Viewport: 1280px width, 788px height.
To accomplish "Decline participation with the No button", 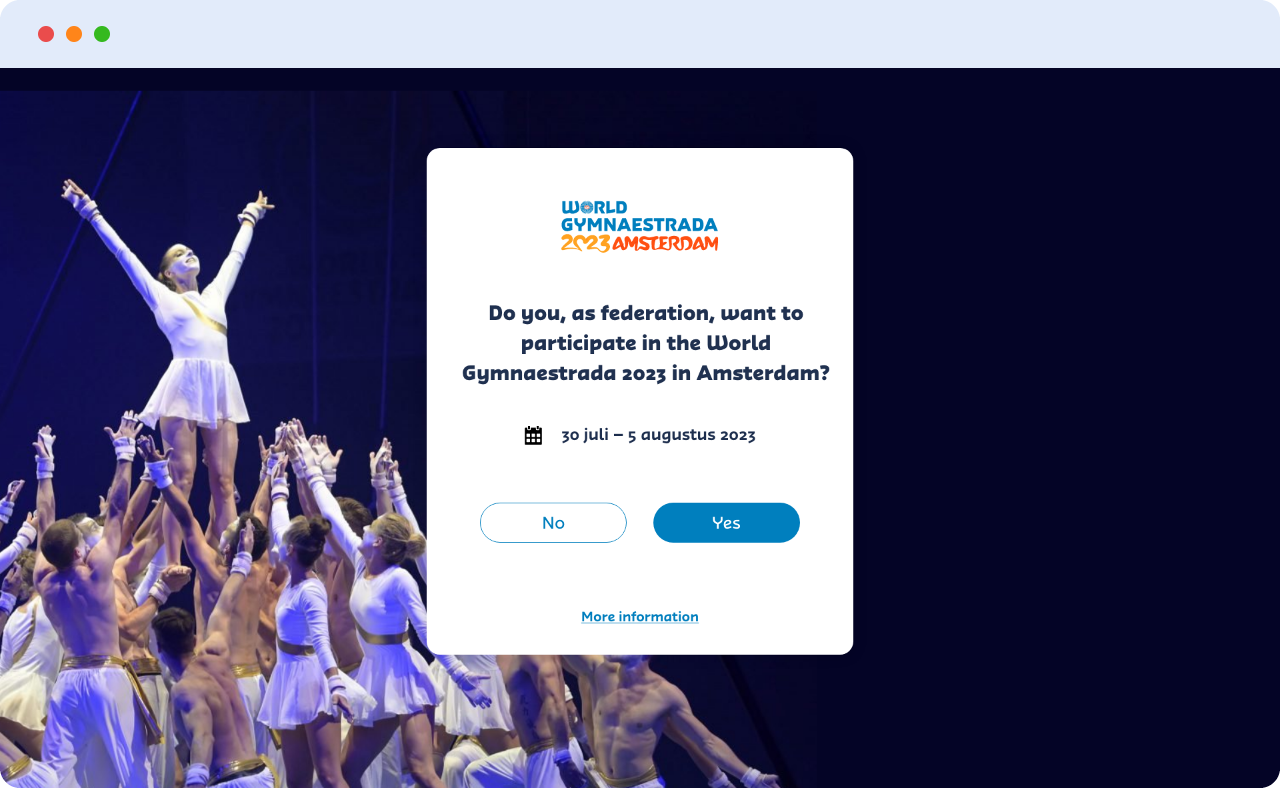I will tap(553, 523).
